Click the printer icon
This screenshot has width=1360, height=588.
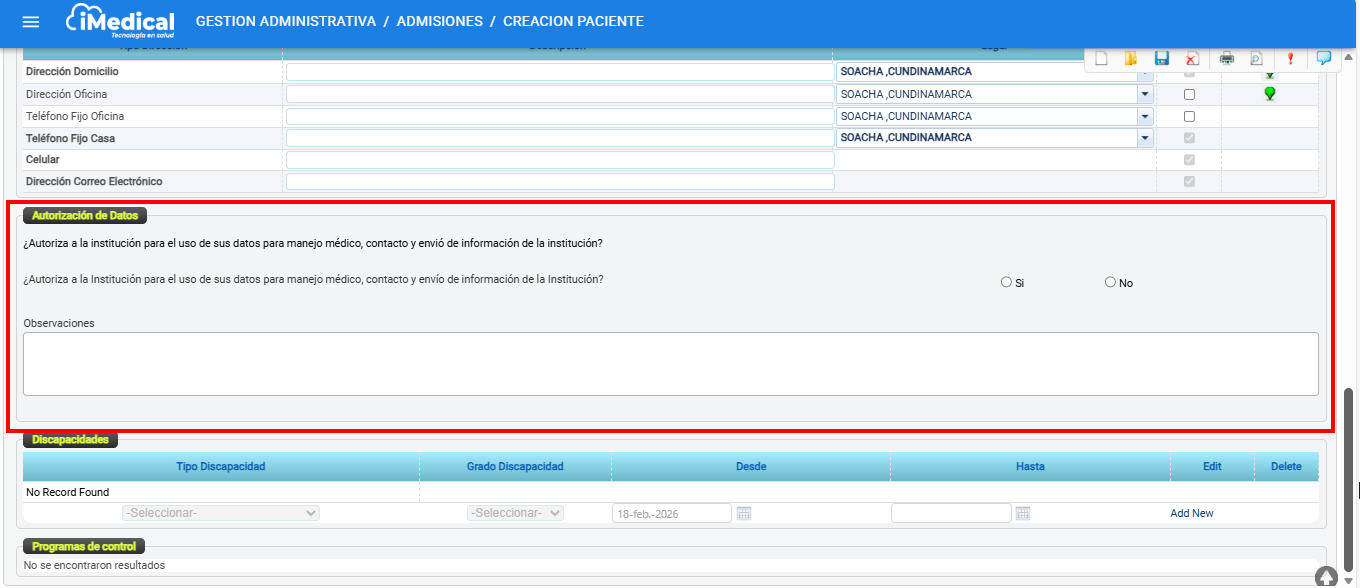[1227, 59]
